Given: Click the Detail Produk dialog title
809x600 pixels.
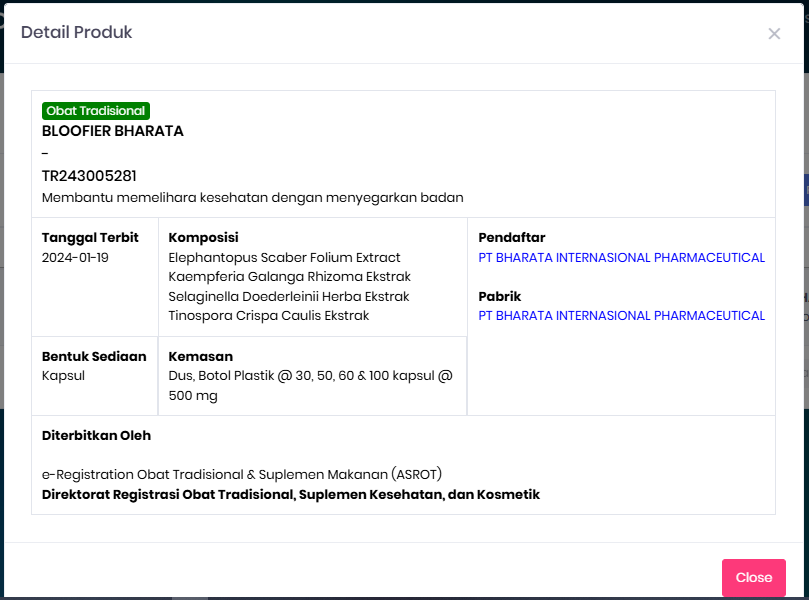Looking at the screenshot, I should (77, 33).
